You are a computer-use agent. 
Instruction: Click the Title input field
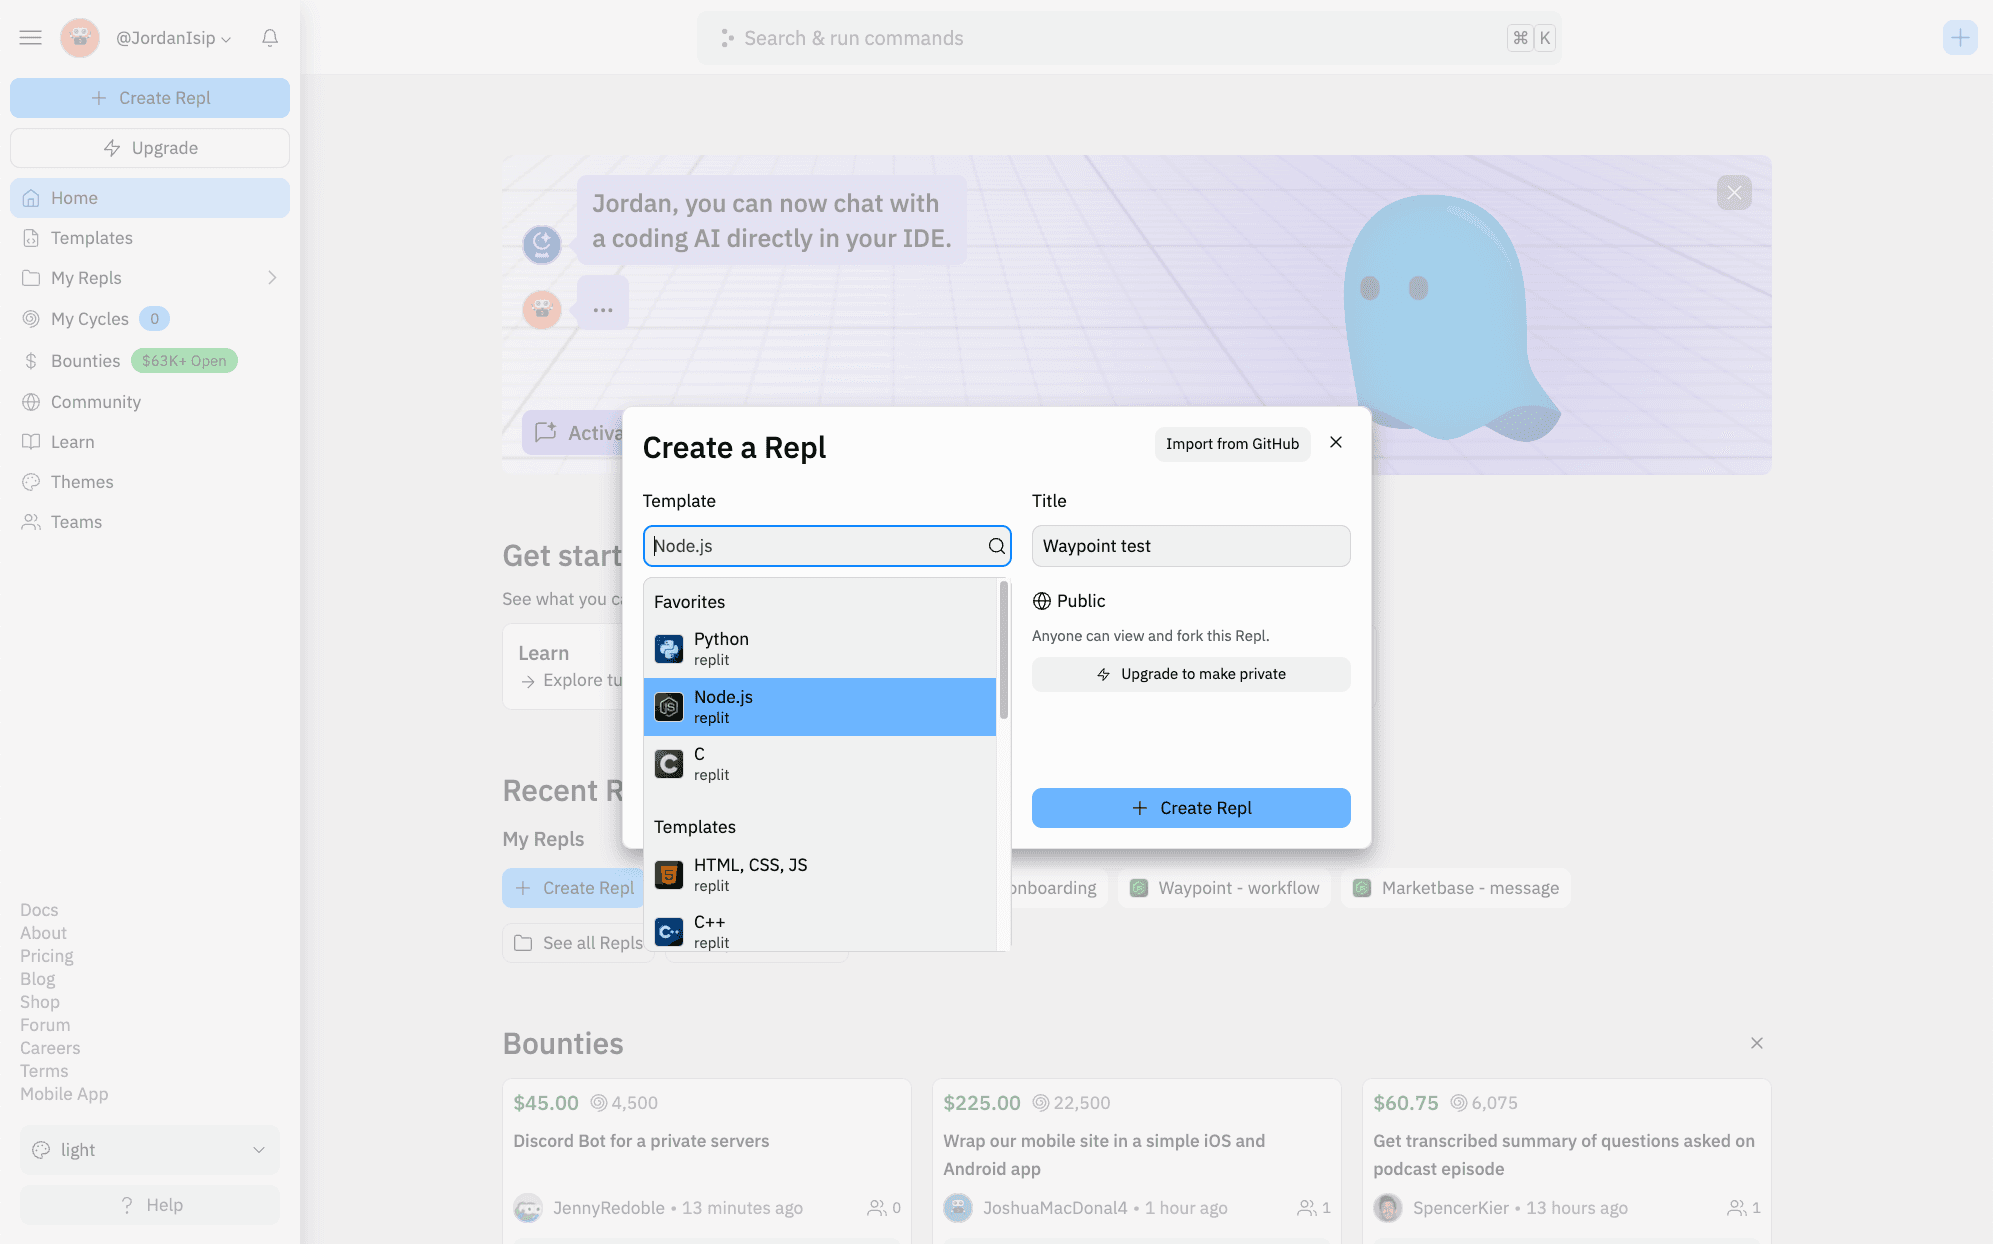pos(1190,546)
